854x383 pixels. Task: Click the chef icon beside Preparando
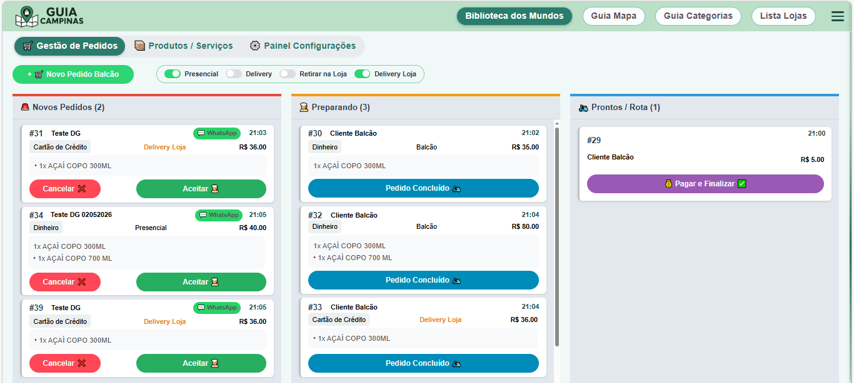pyautogui.click(x=304, y=107)
